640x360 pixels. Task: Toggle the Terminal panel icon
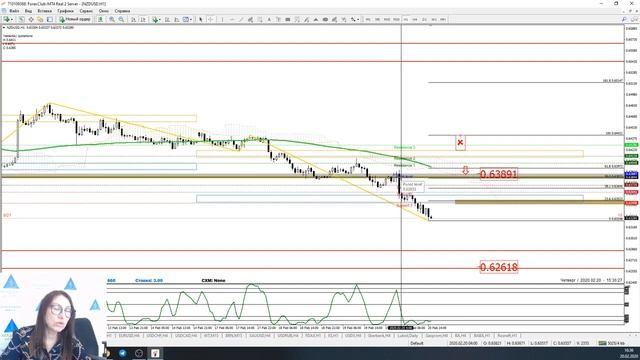(x=50, y=19)
